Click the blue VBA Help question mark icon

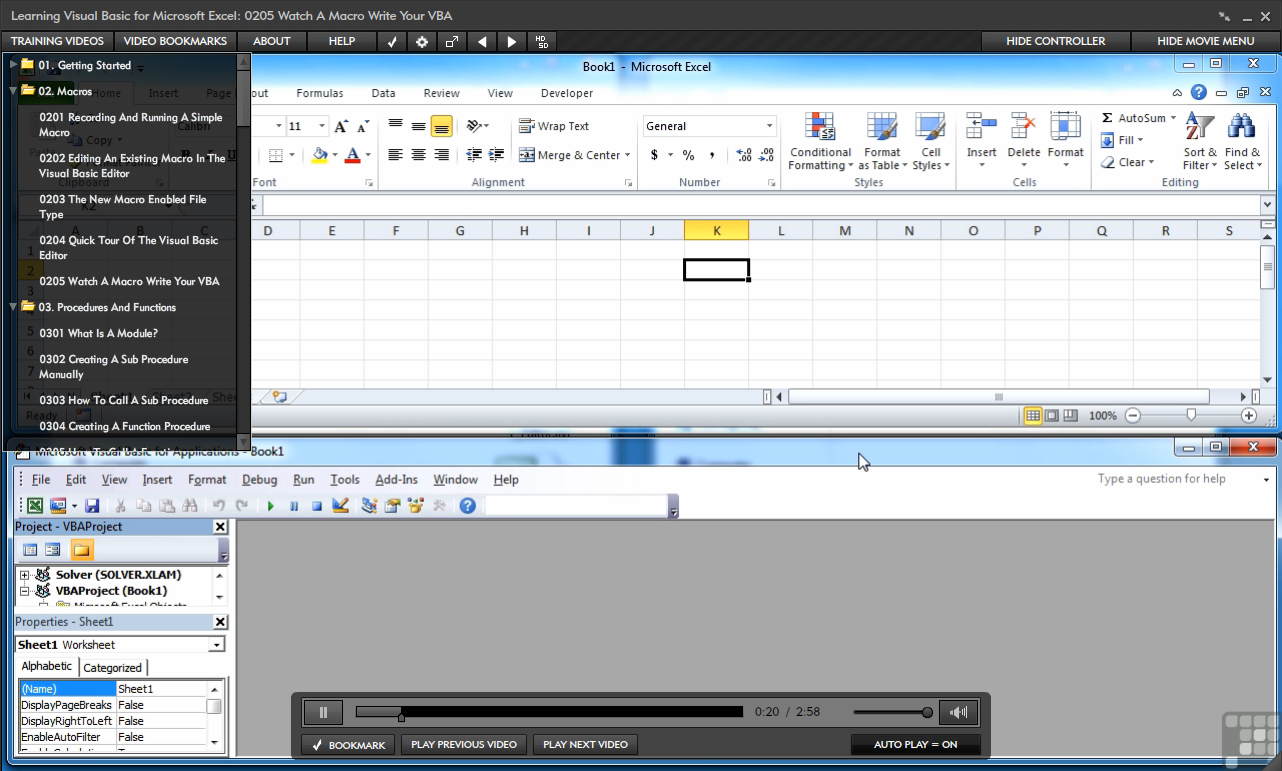[467, 506]
